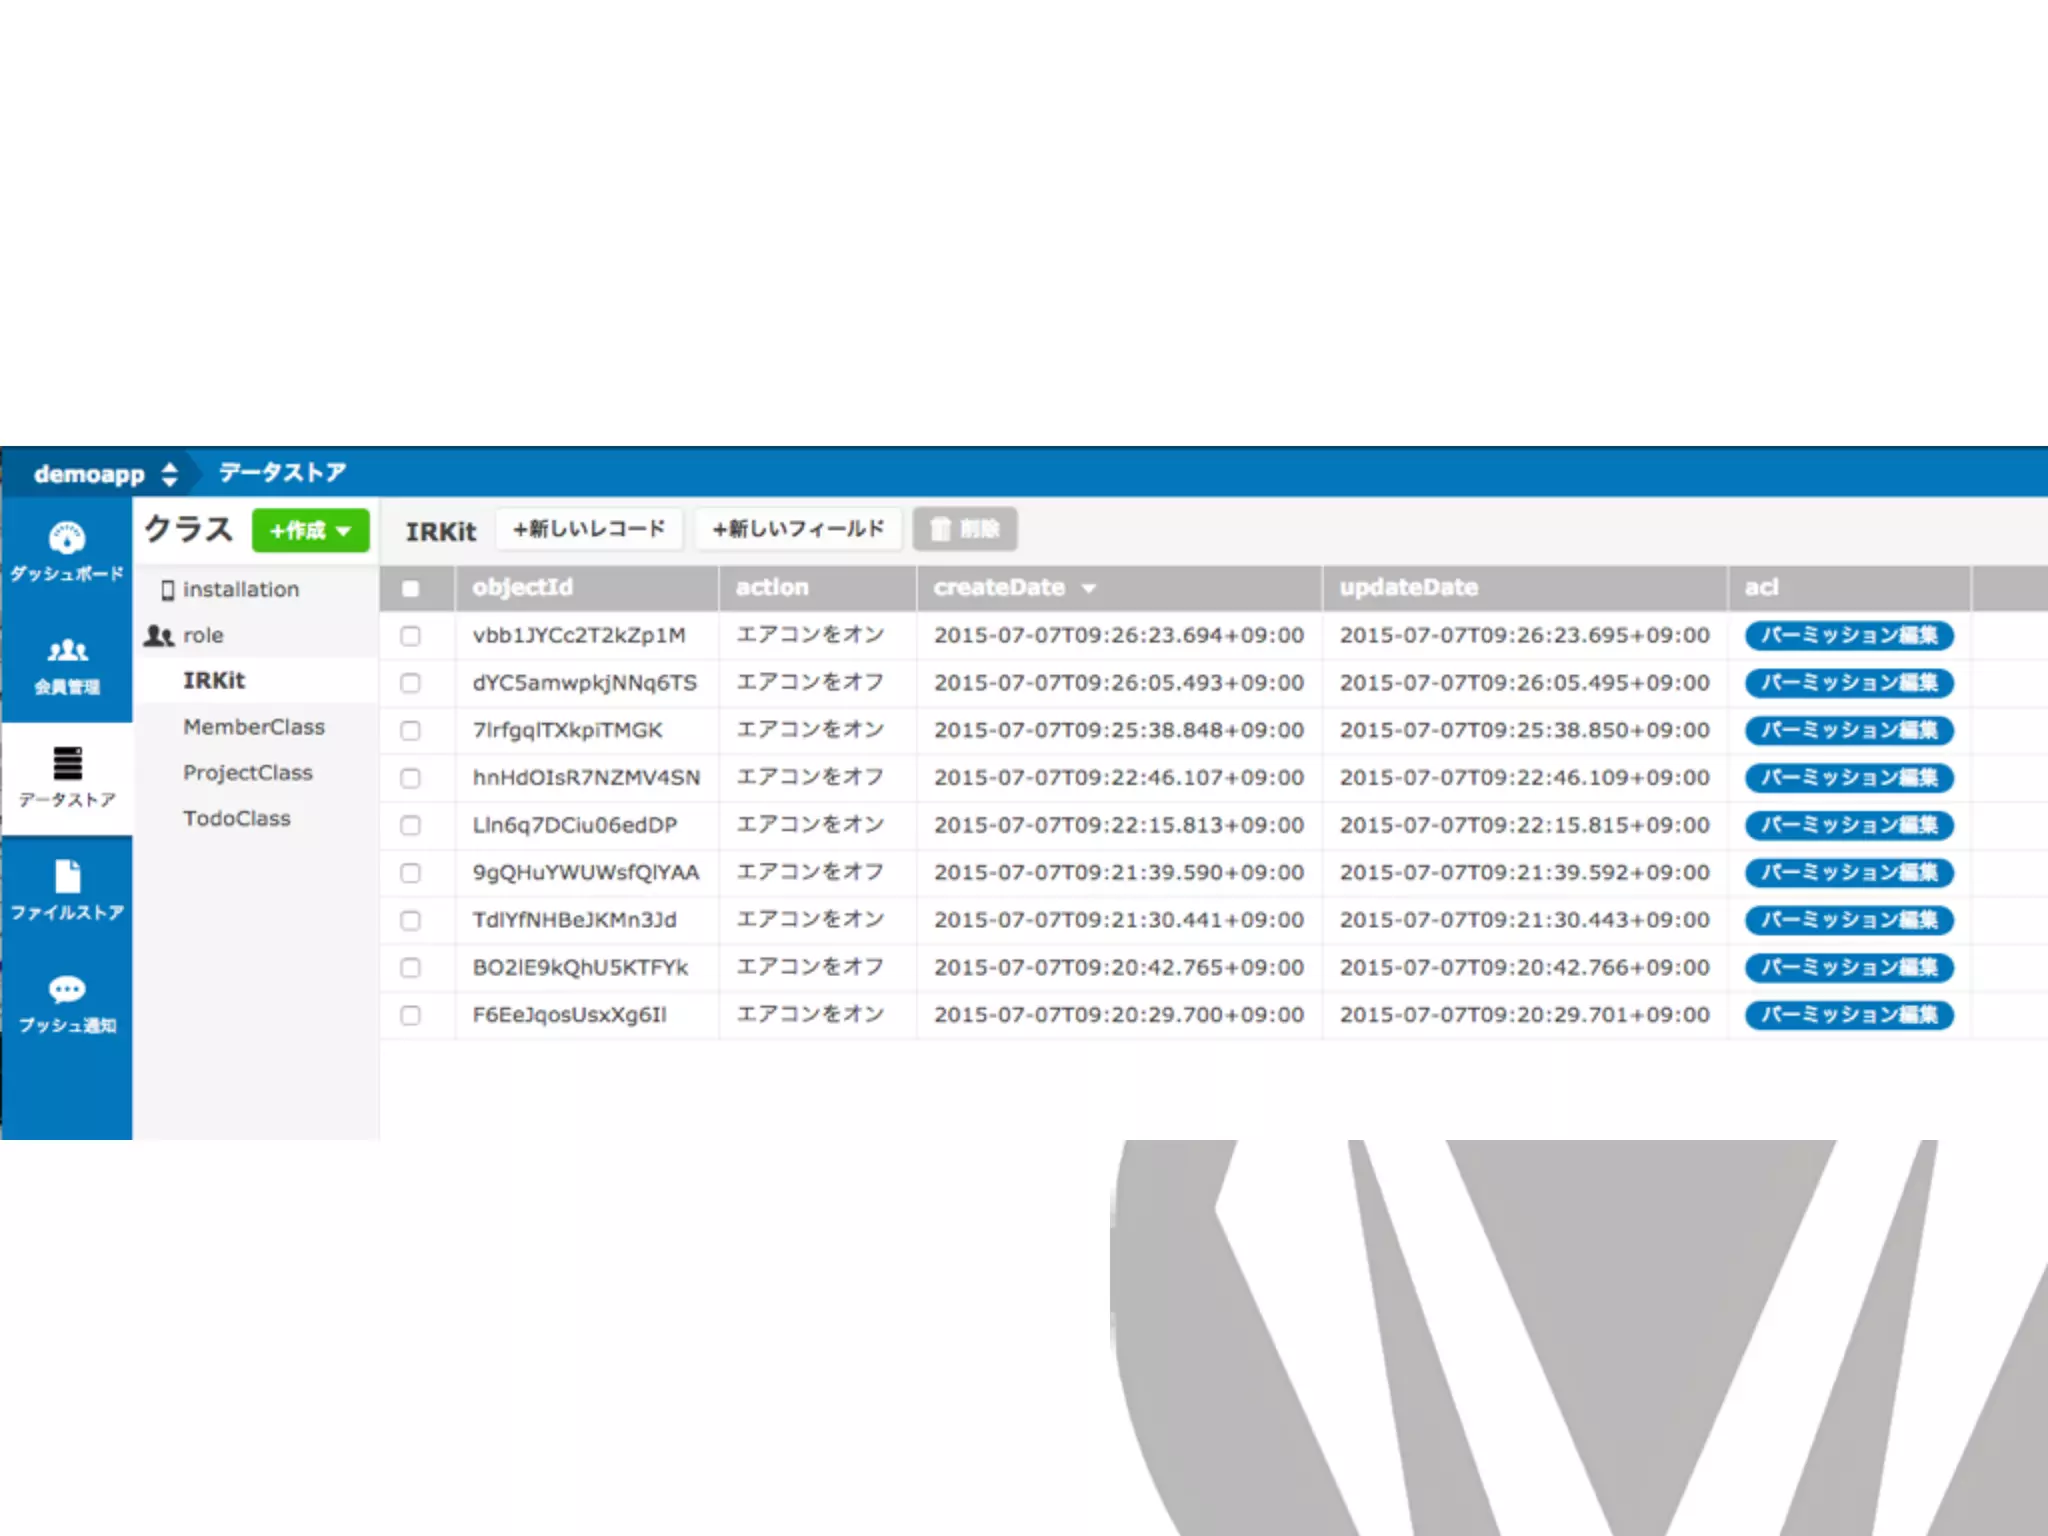Viewport: 2048px width, 1536px height.
Task: Click the add new record button
Action: (x=589, y=529)
